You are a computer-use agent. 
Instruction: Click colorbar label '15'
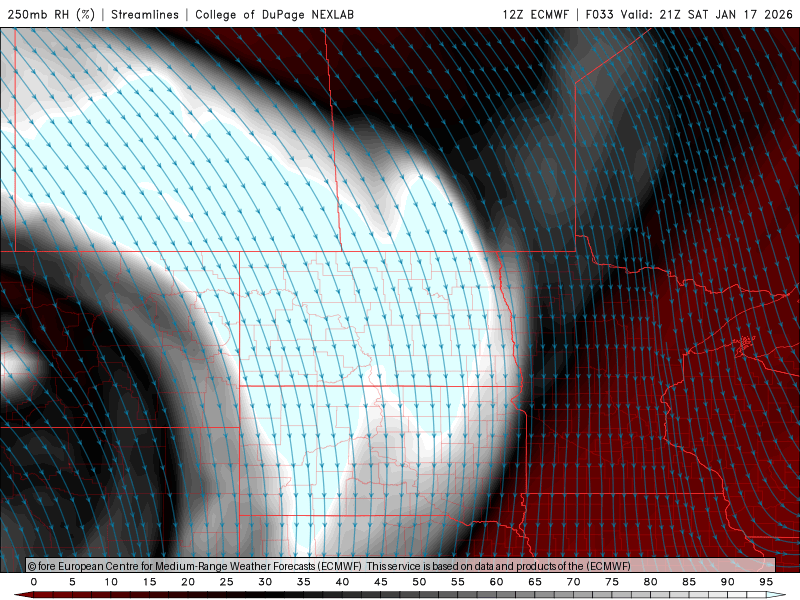point(149,582)
